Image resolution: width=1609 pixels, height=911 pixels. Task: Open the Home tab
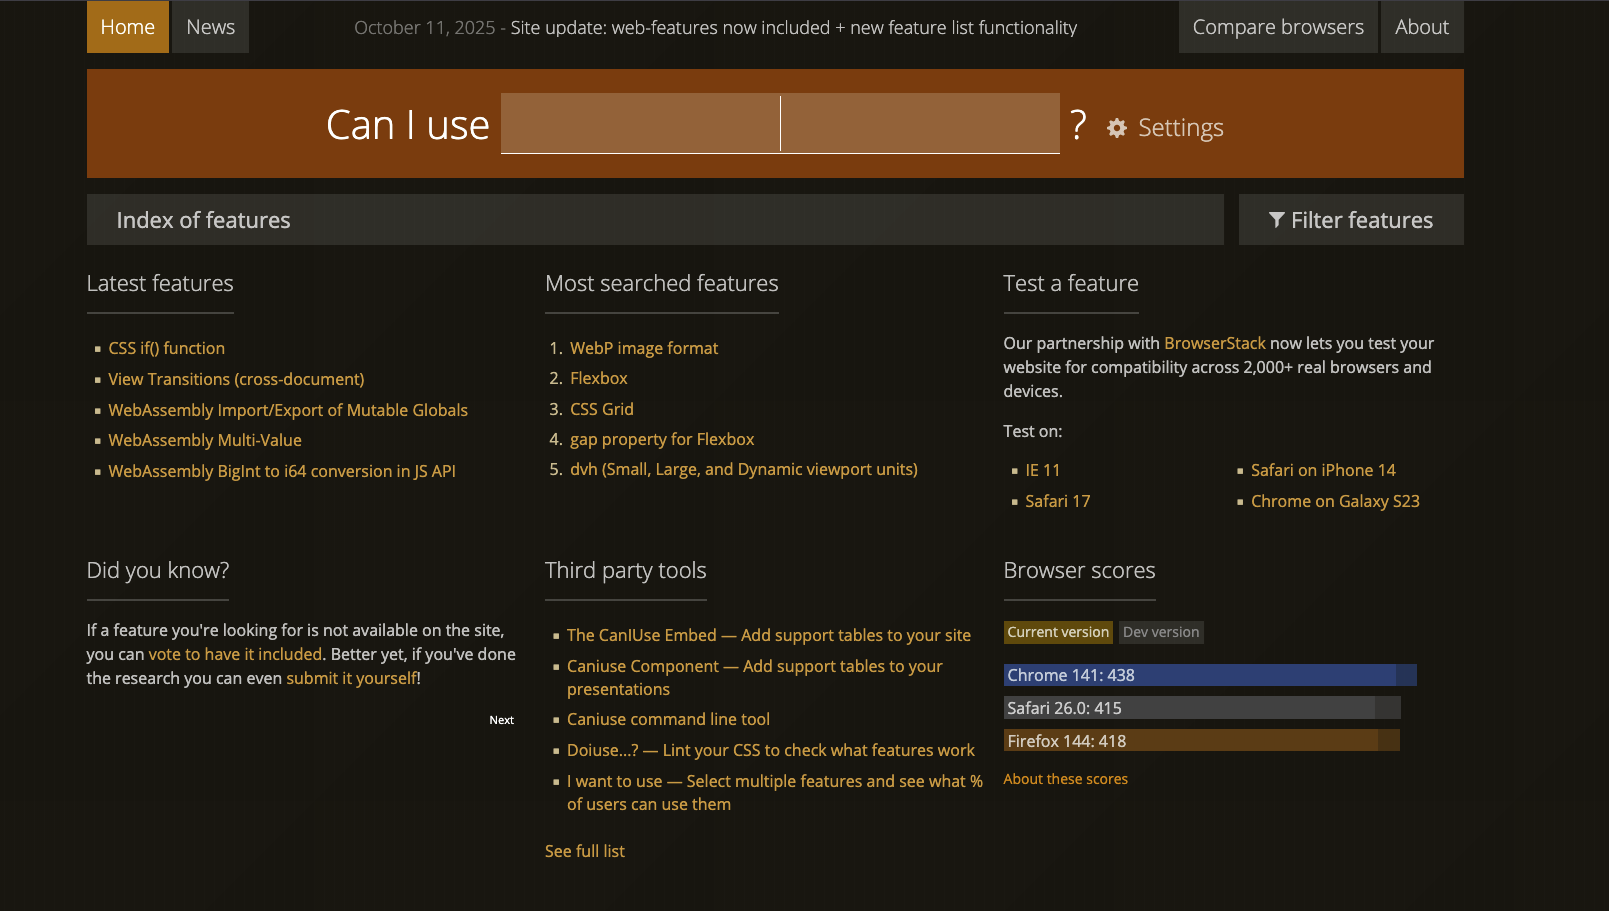coord(127,27)
